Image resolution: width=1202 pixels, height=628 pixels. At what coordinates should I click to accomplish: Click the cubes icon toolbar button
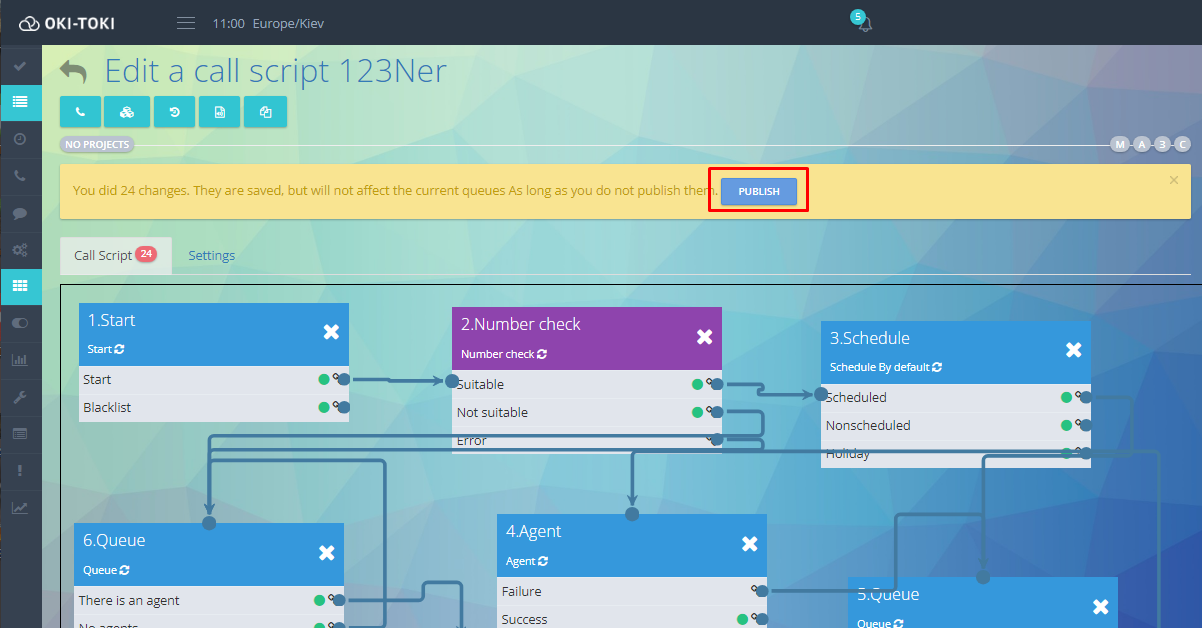[127, 112]
